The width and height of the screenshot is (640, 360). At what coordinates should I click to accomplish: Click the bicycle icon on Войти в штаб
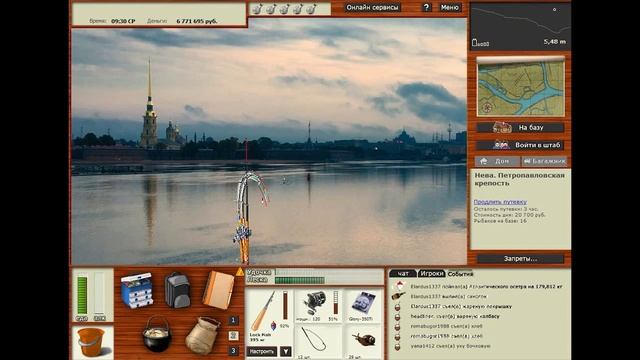501,145
